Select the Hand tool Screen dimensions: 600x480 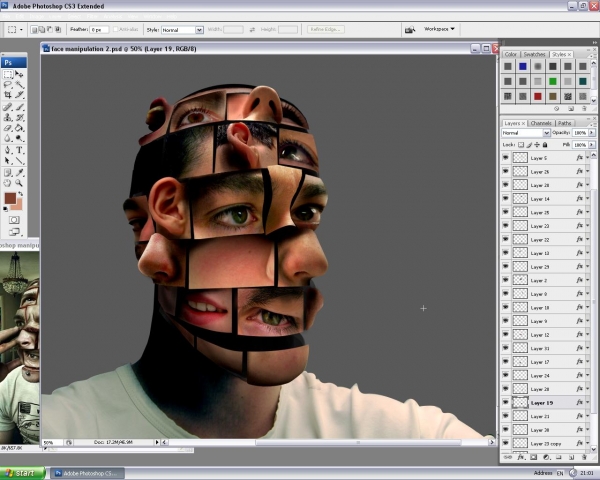tap(8, 183)
